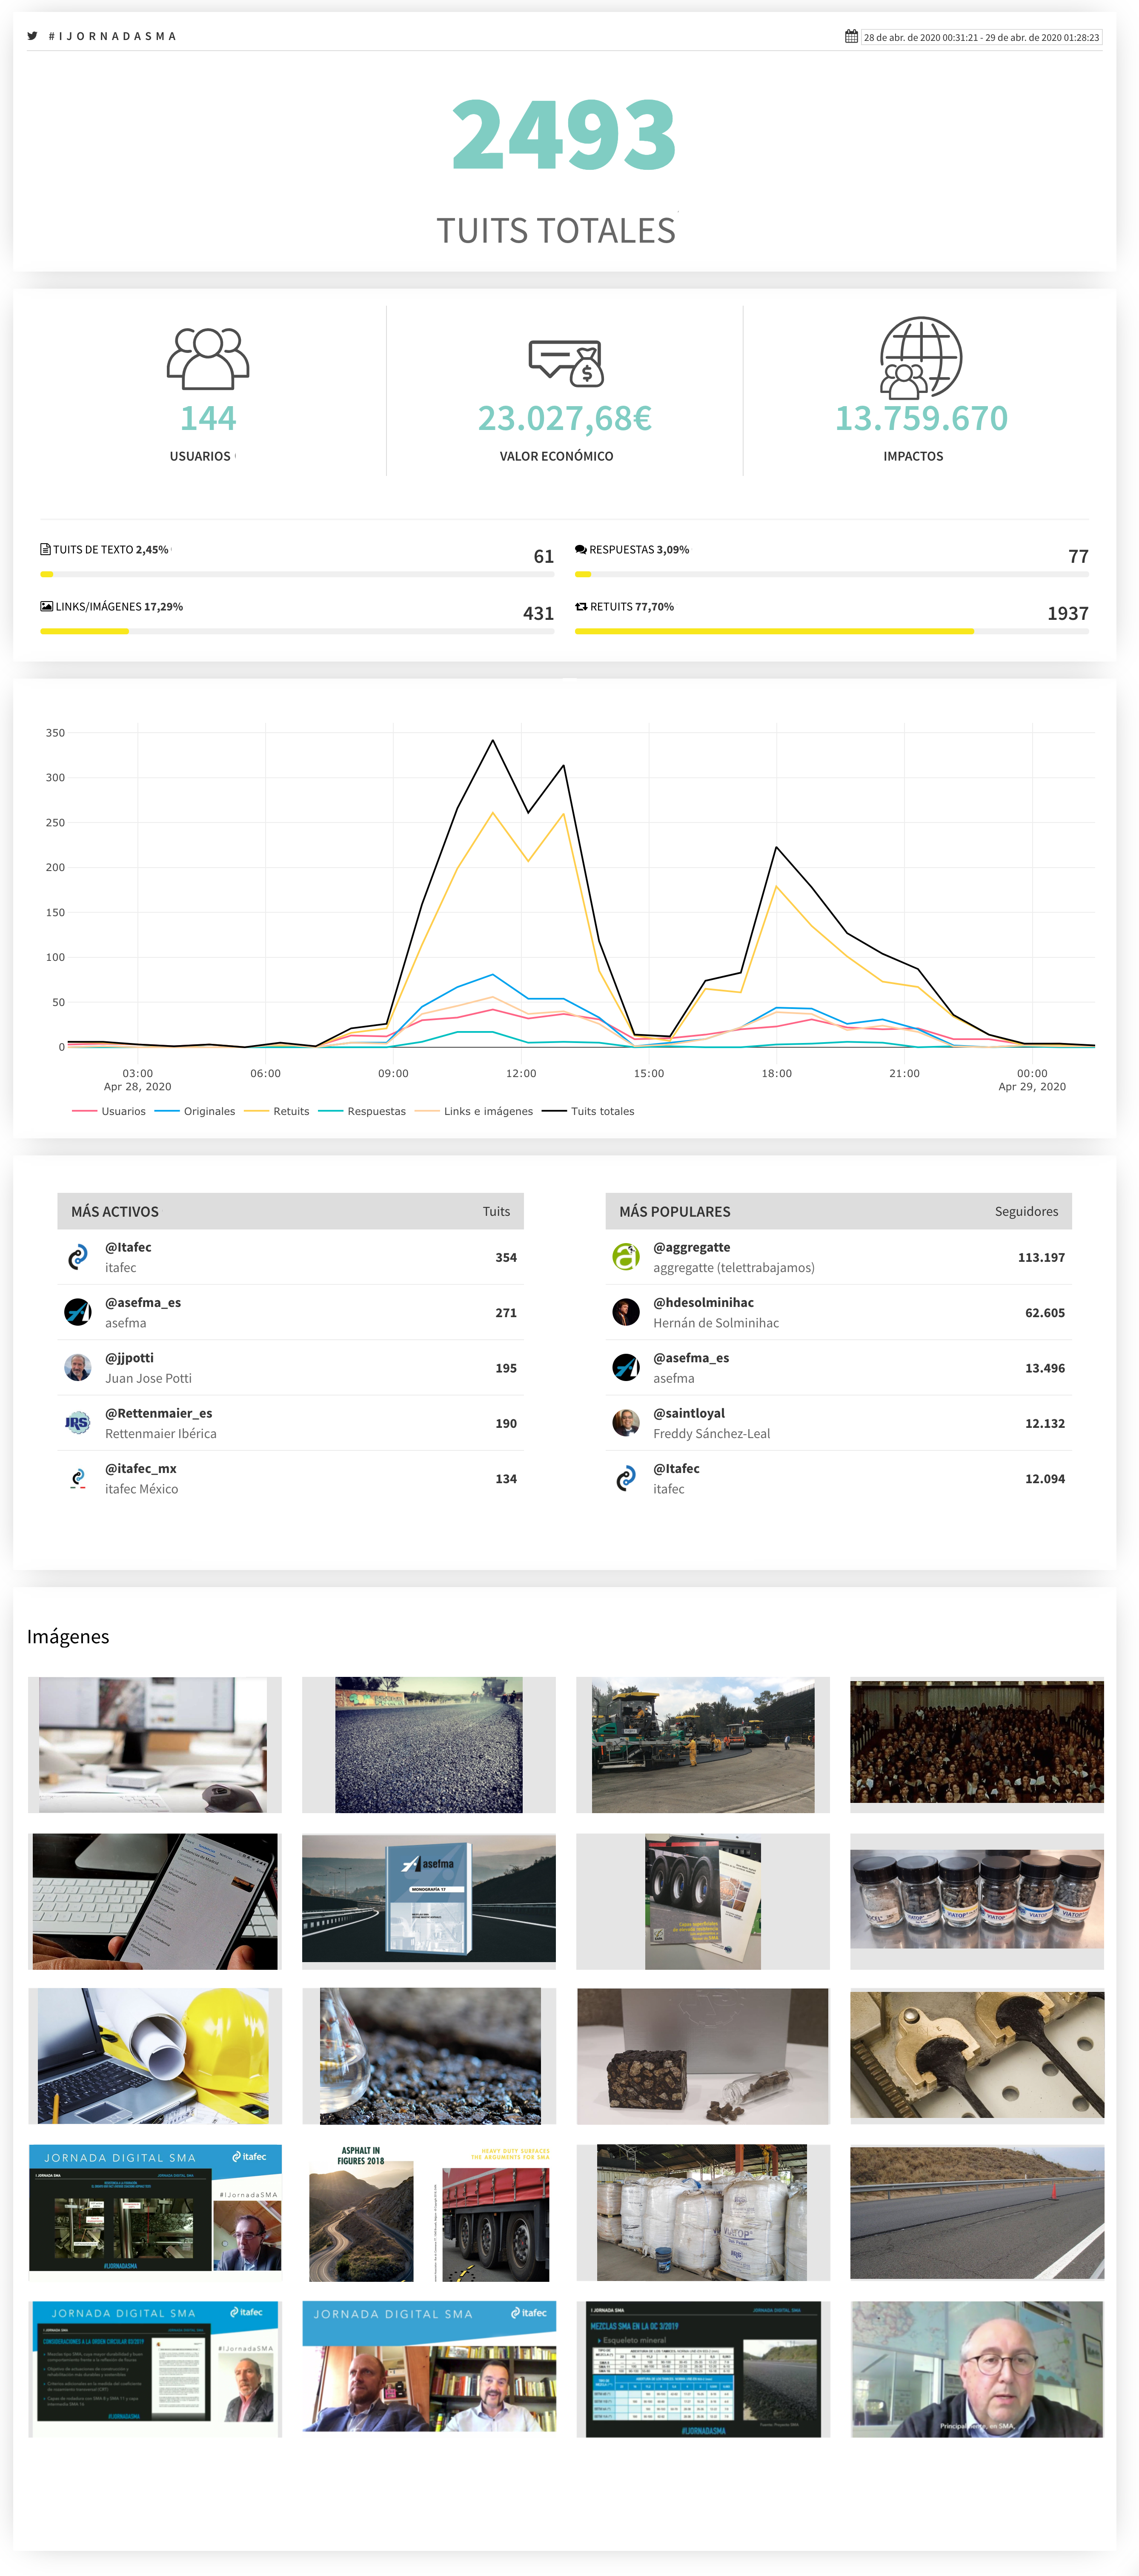
Task: Click the Itafec avatar in Más Populares
Action: 626,1478
